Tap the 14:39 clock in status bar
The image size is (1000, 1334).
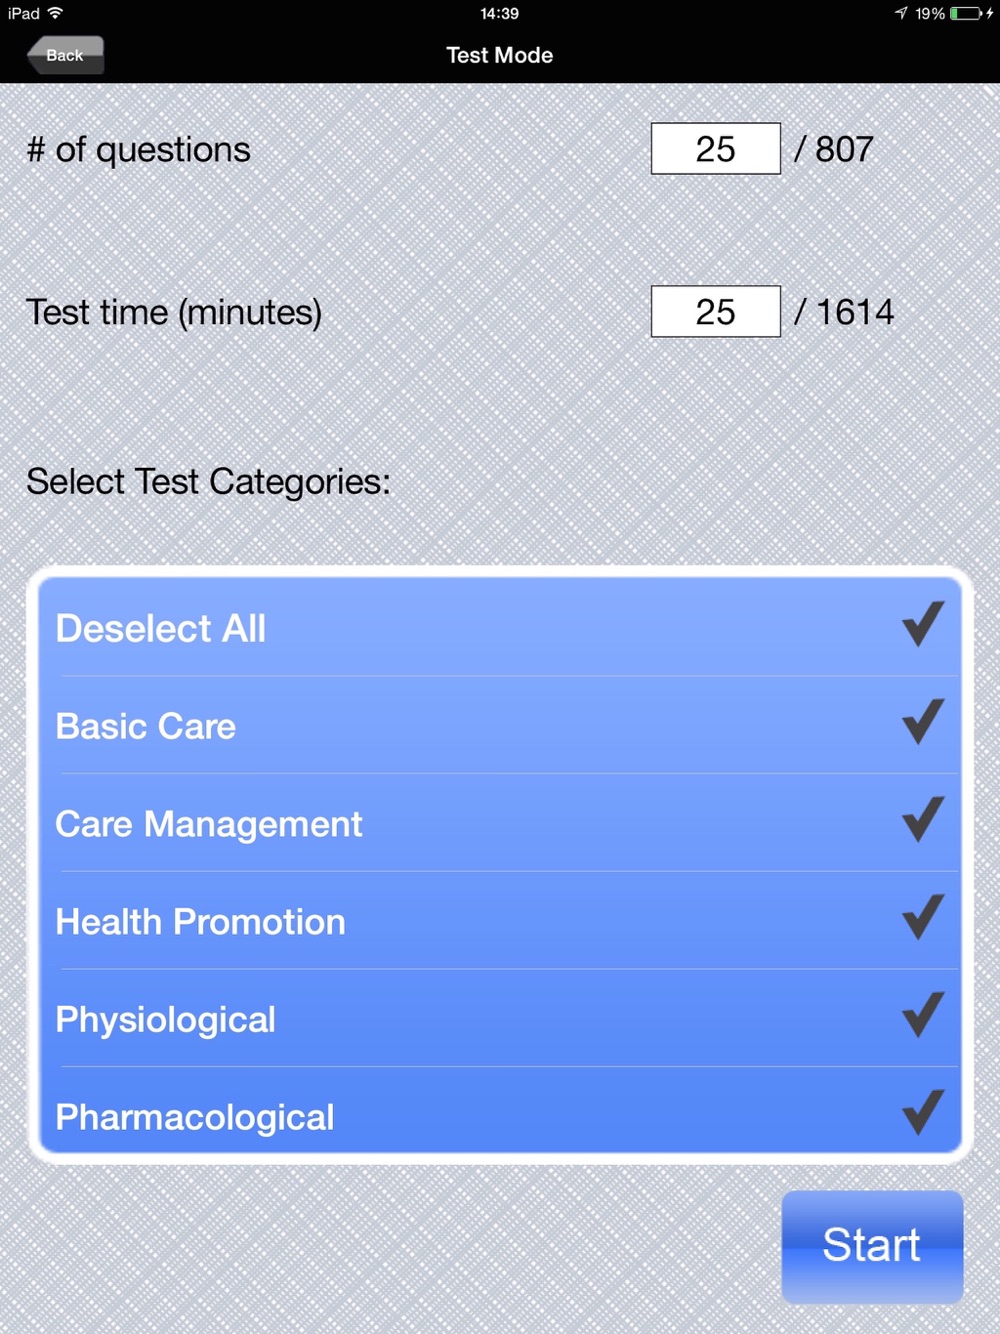tap(499, 14)
